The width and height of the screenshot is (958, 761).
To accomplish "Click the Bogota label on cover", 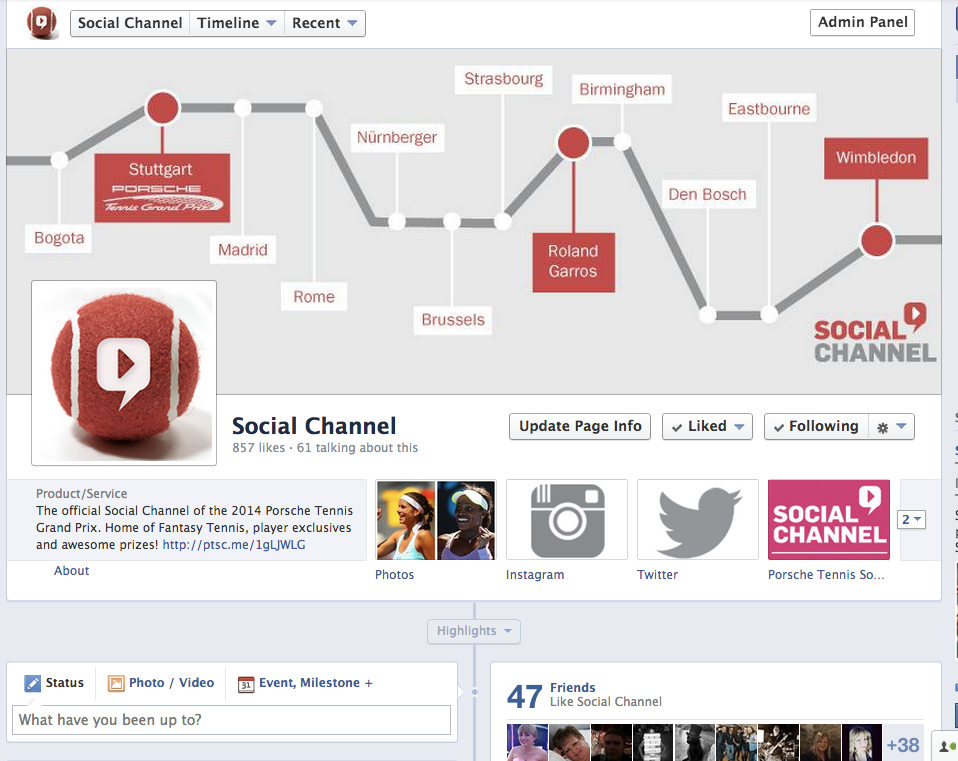I will [x=59, y=238].
